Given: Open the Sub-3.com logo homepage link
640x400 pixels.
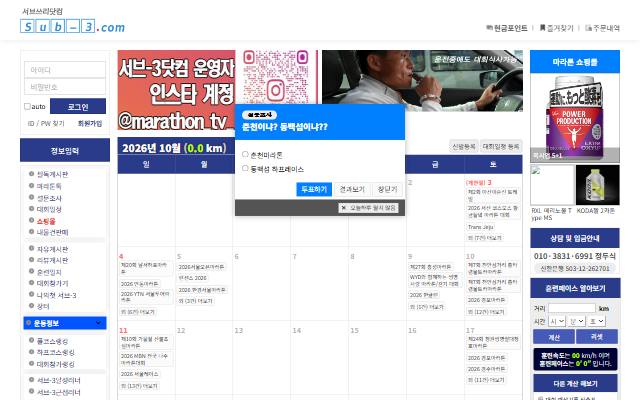Looking at the screenshot, I should (72, 27).
